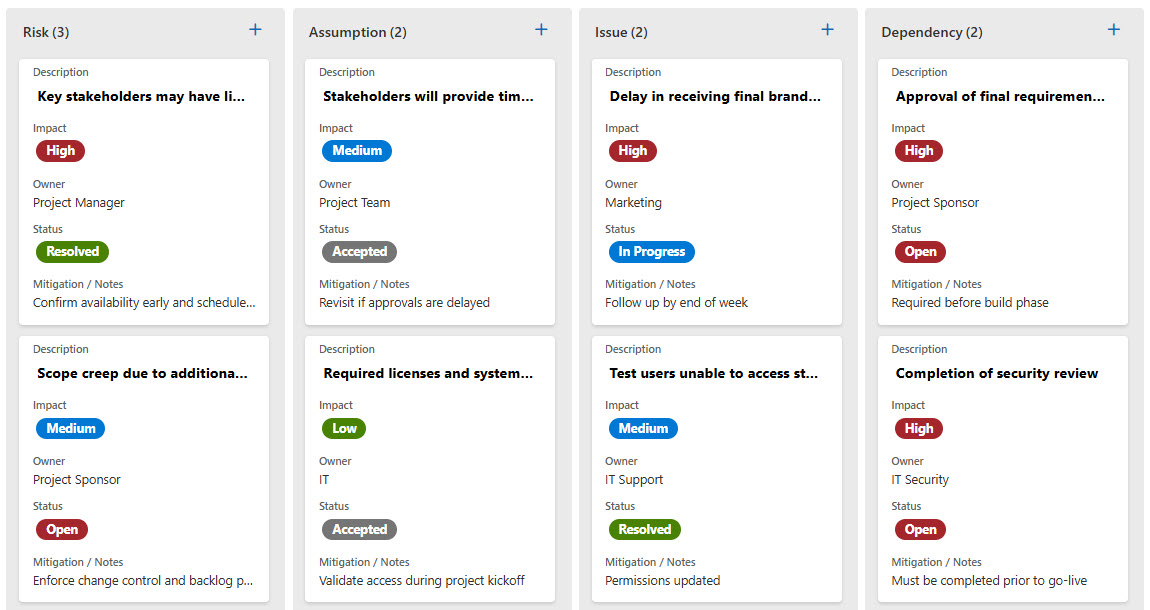Image resolution: width=1150 pixels, height=610 pixels.
Task: Click Medium impact badge on Test users card
Action: point(643,428)
